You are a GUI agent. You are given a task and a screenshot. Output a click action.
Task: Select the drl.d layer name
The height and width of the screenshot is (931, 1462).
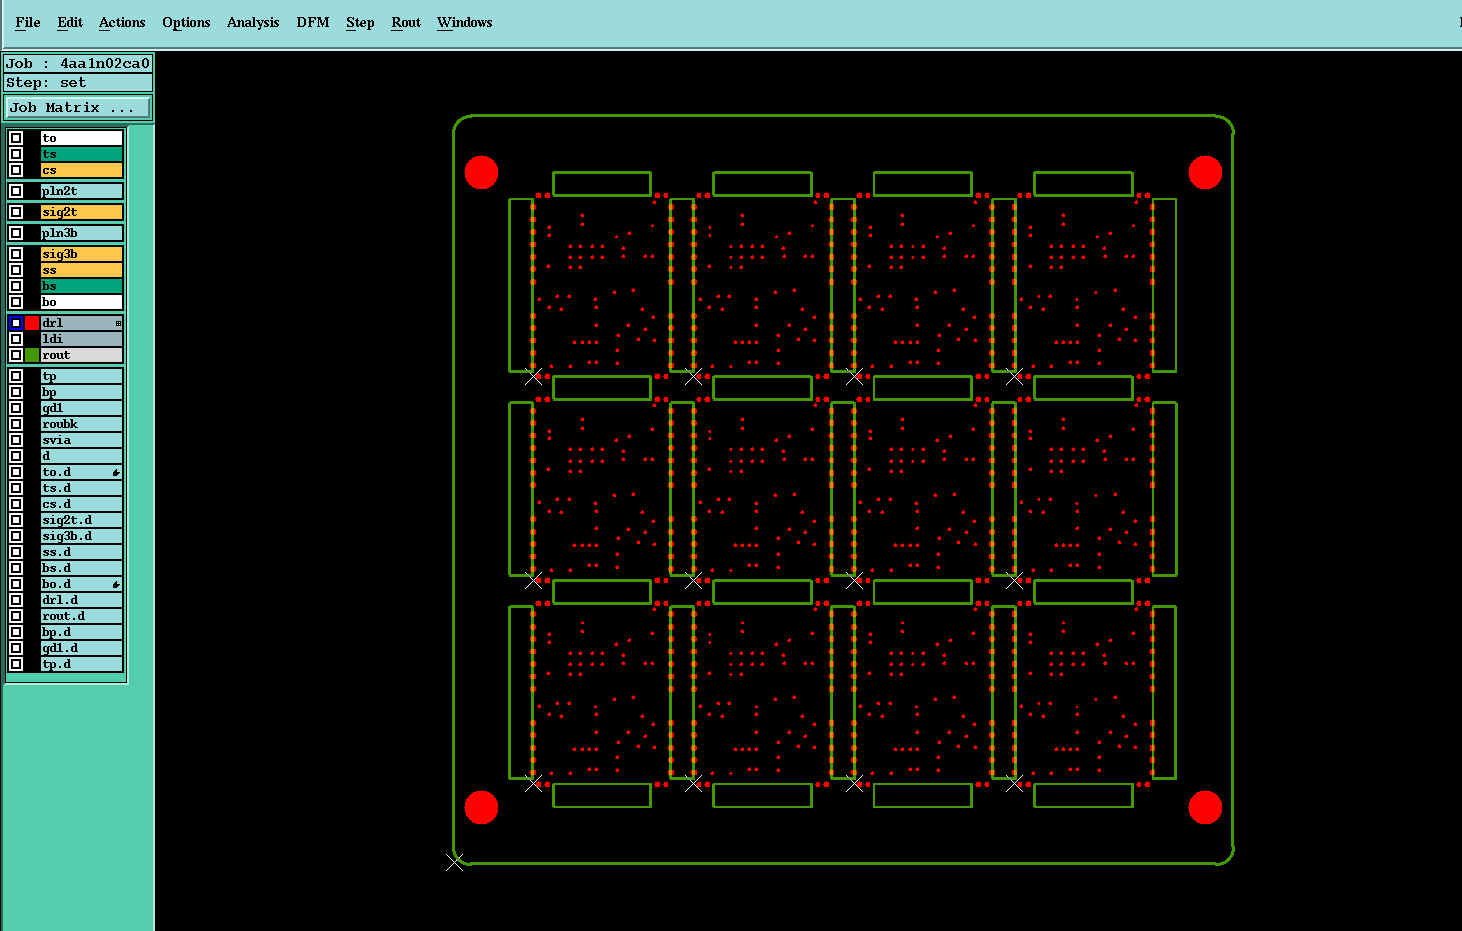coord(82,600)
